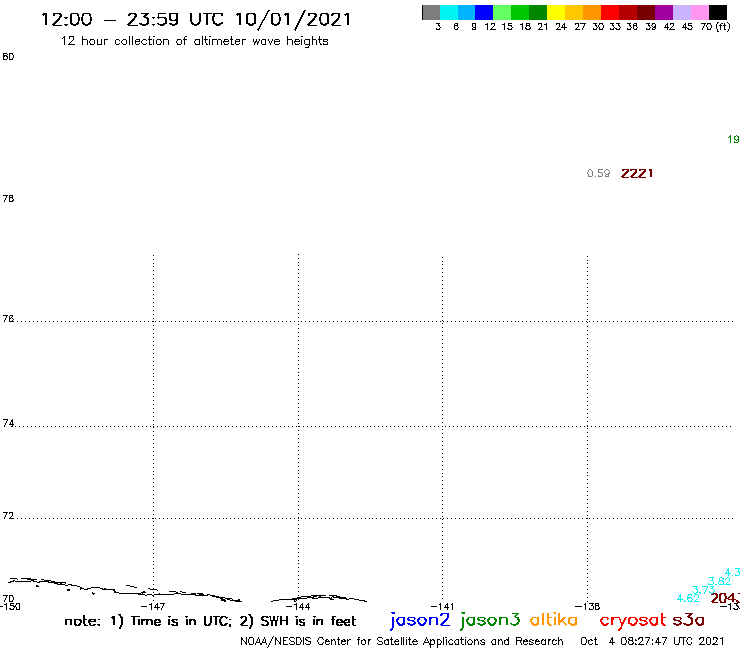Click the '76' latitude axis label

click(x=8, y=319)
